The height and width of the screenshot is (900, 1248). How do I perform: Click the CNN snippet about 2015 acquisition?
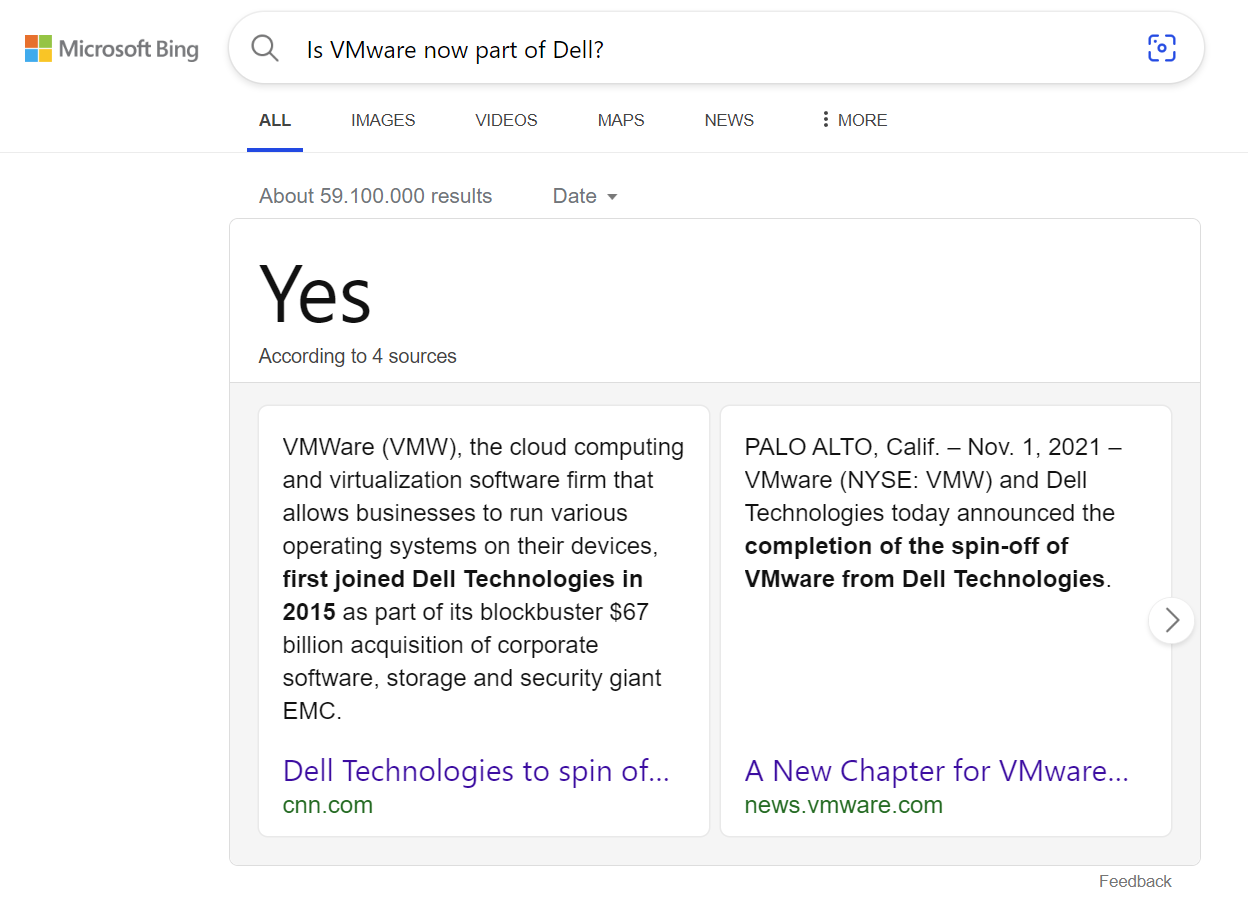[x=483, y=579]
